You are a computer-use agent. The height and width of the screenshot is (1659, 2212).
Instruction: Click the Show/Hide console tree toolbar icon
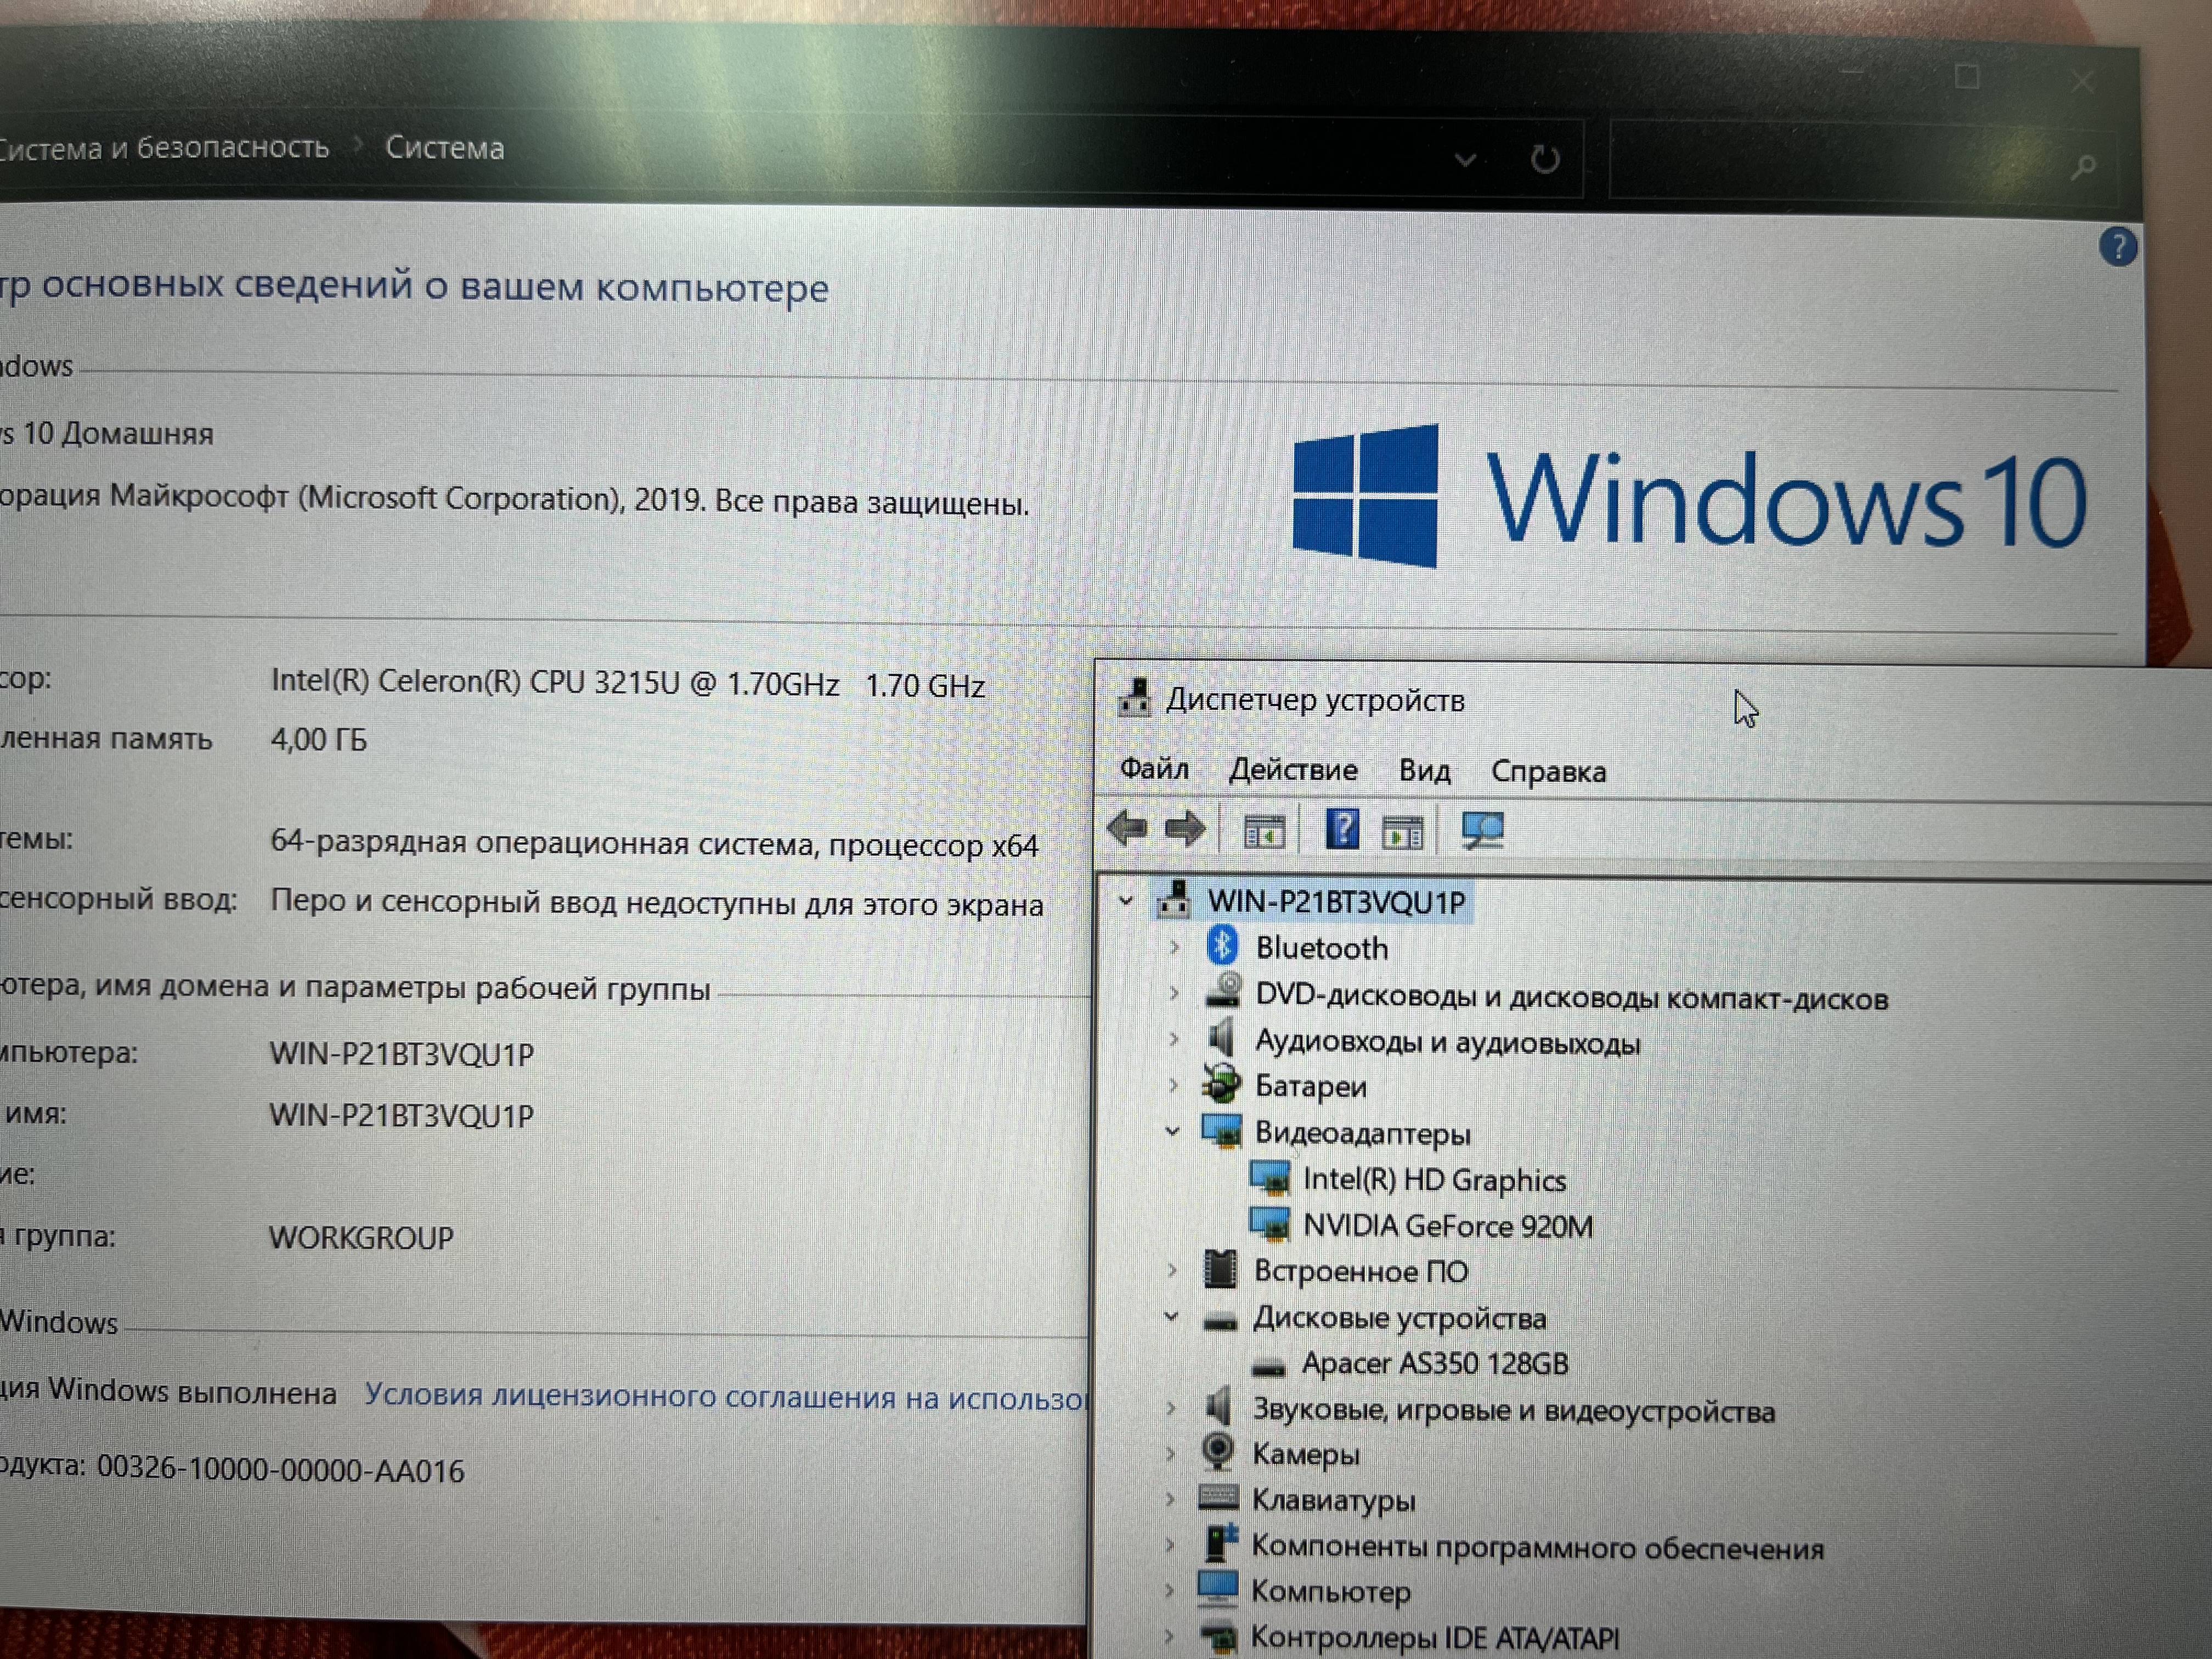(1264, 831)
